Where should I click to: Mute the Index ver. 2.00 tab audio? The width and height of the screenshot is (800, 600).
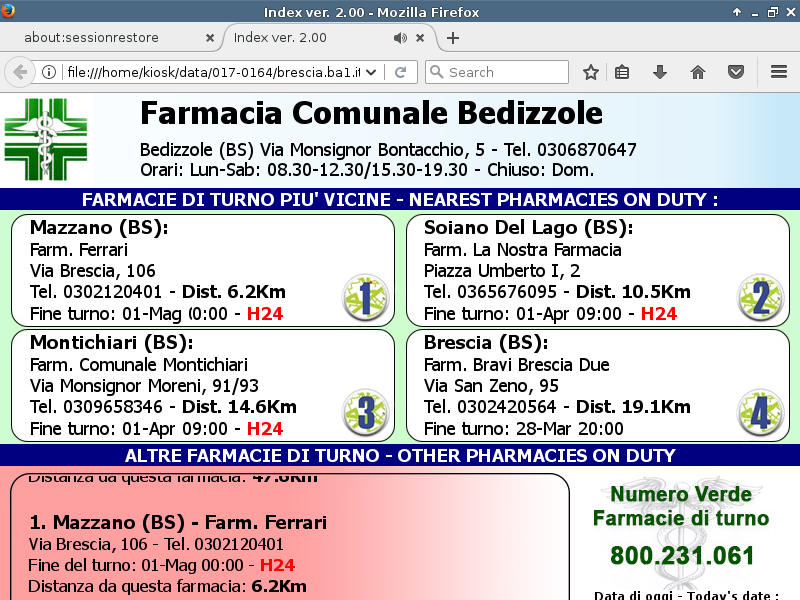coord(400,38)
